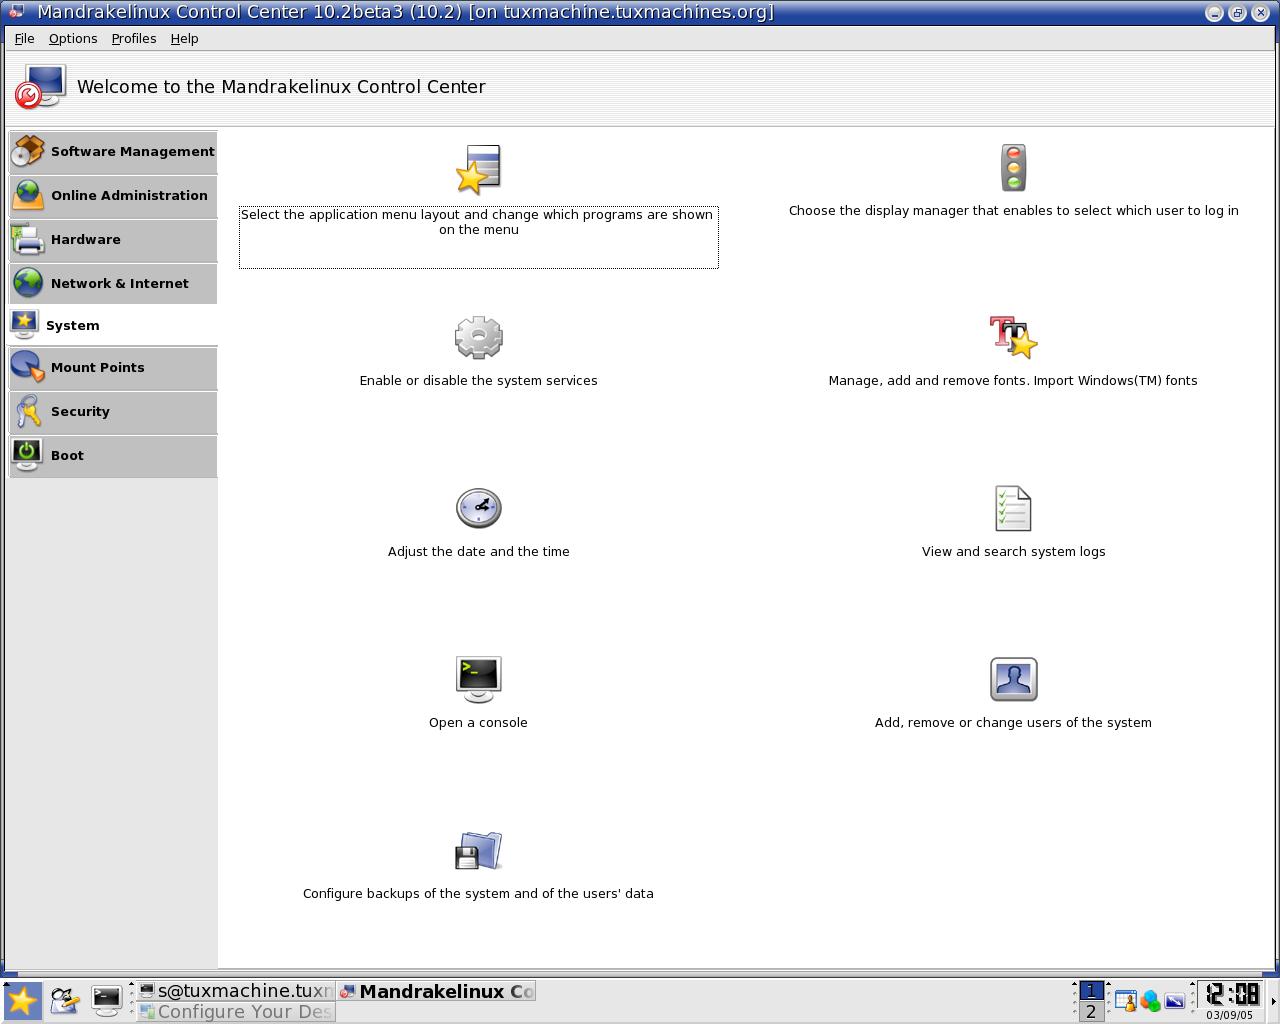Open the system services gear icon
The width and height of the screenshot is (1280, 1024).
[478, 338]
